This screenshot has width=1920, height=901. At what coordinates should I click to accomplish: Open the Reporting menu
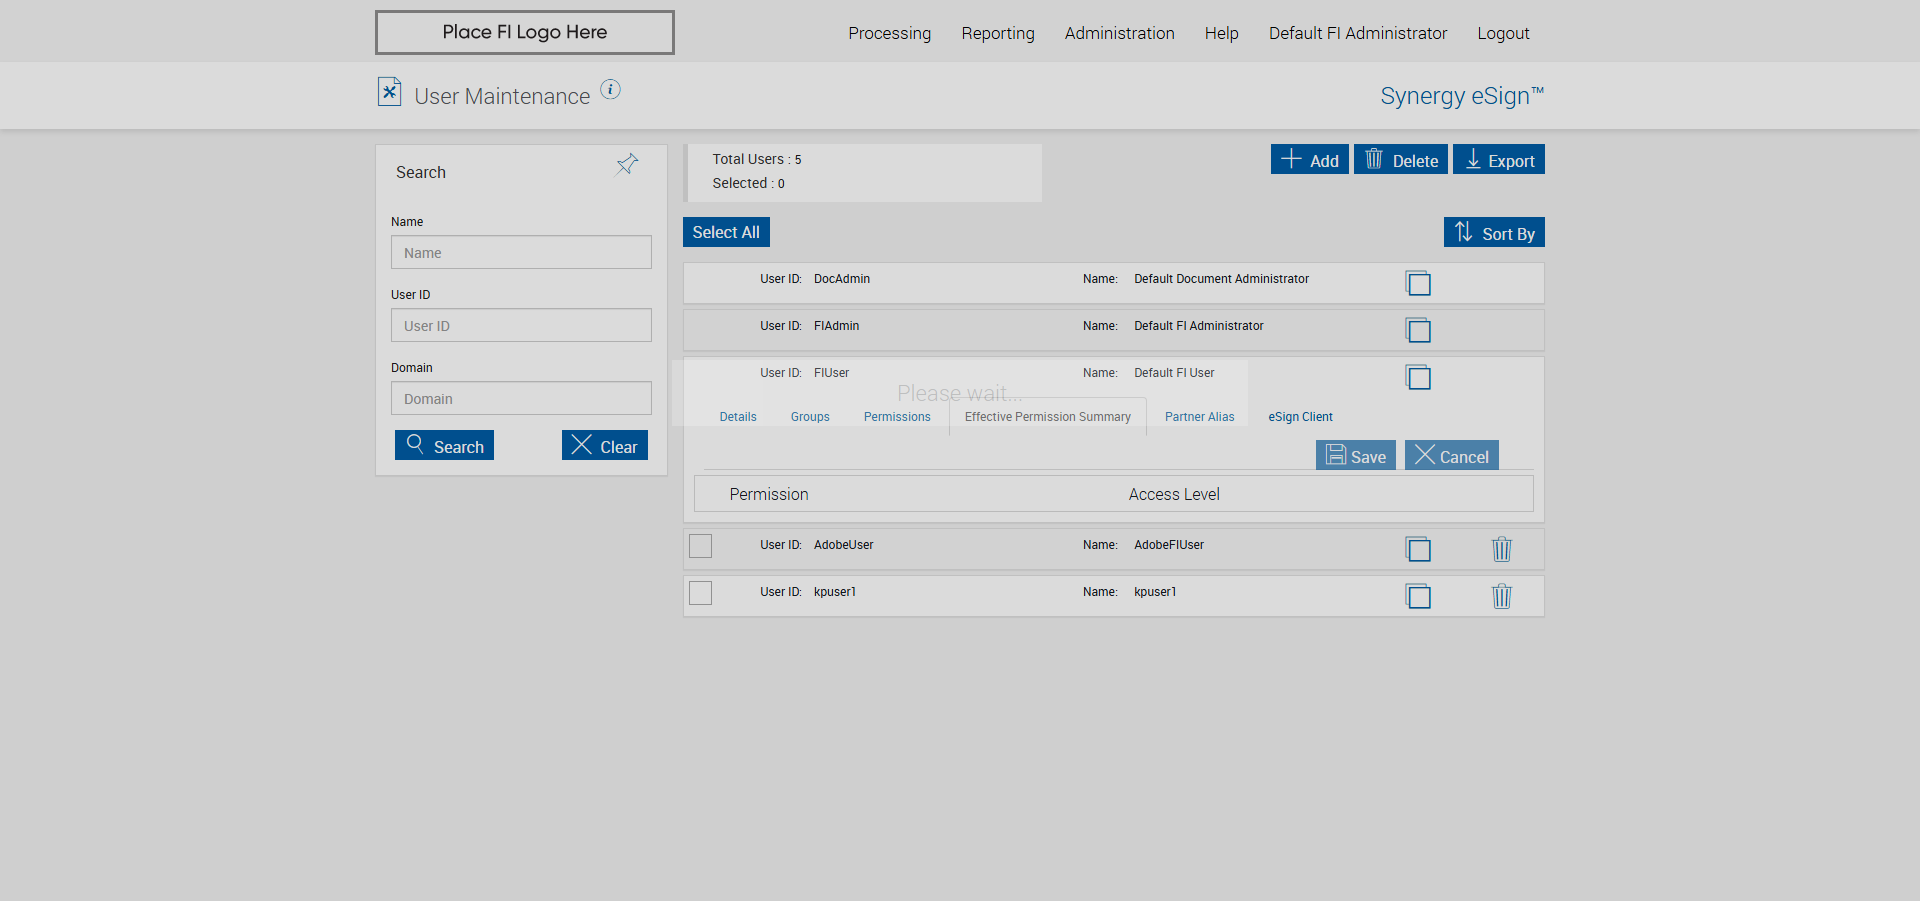998,33
